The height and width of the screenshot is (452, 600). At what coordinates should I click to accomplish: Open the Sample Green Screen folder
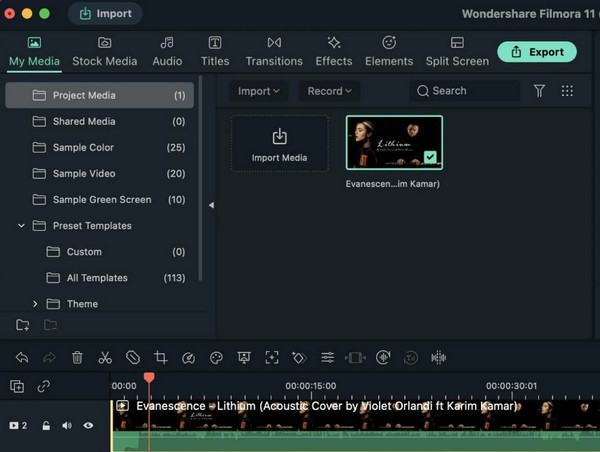99,199
